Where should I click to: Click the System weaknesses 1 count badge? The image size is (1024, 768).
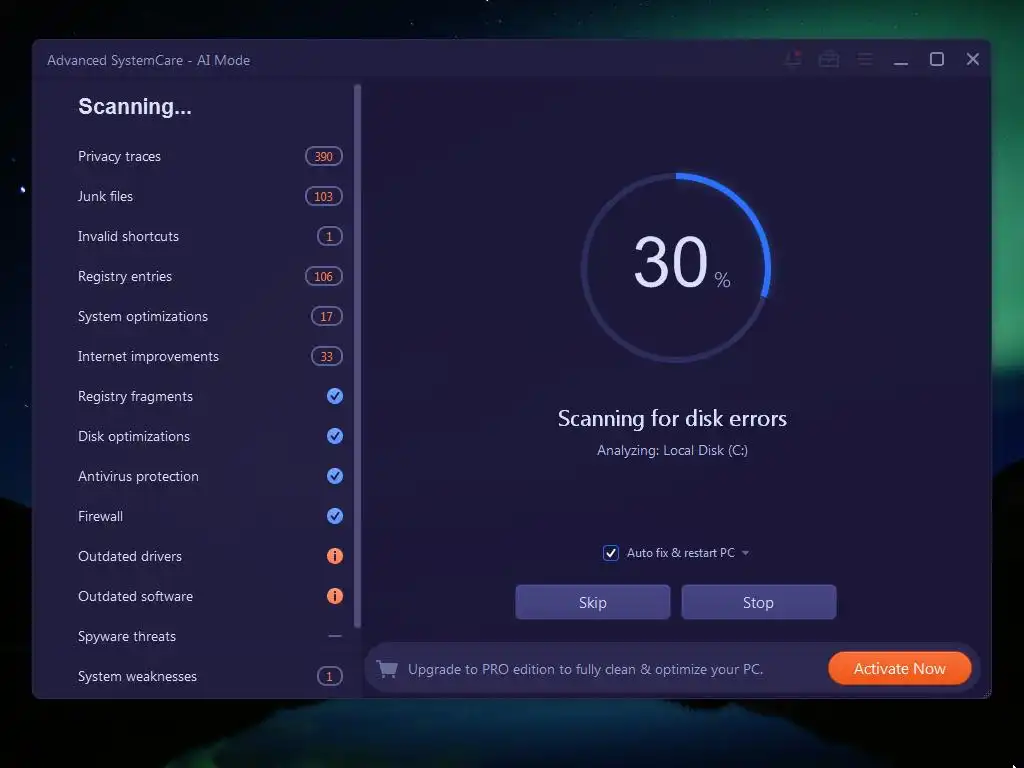[330, 676]
